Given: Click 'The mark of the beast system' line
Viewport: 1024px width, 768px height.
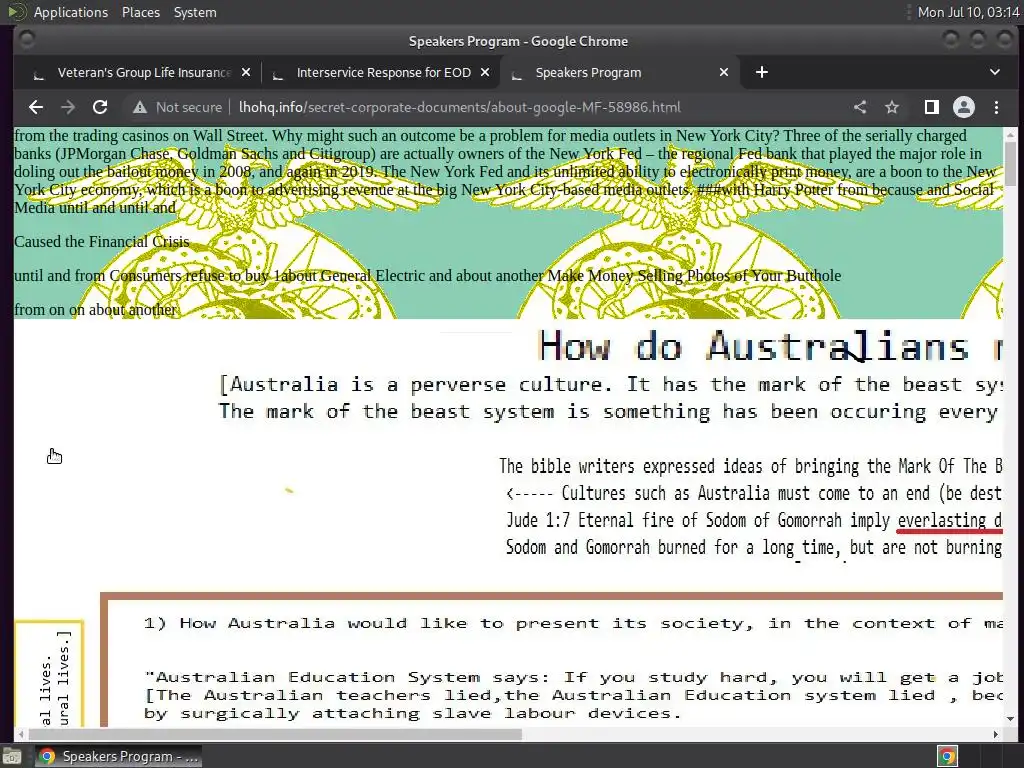Looking at the screenshot, I should (609, 412).
